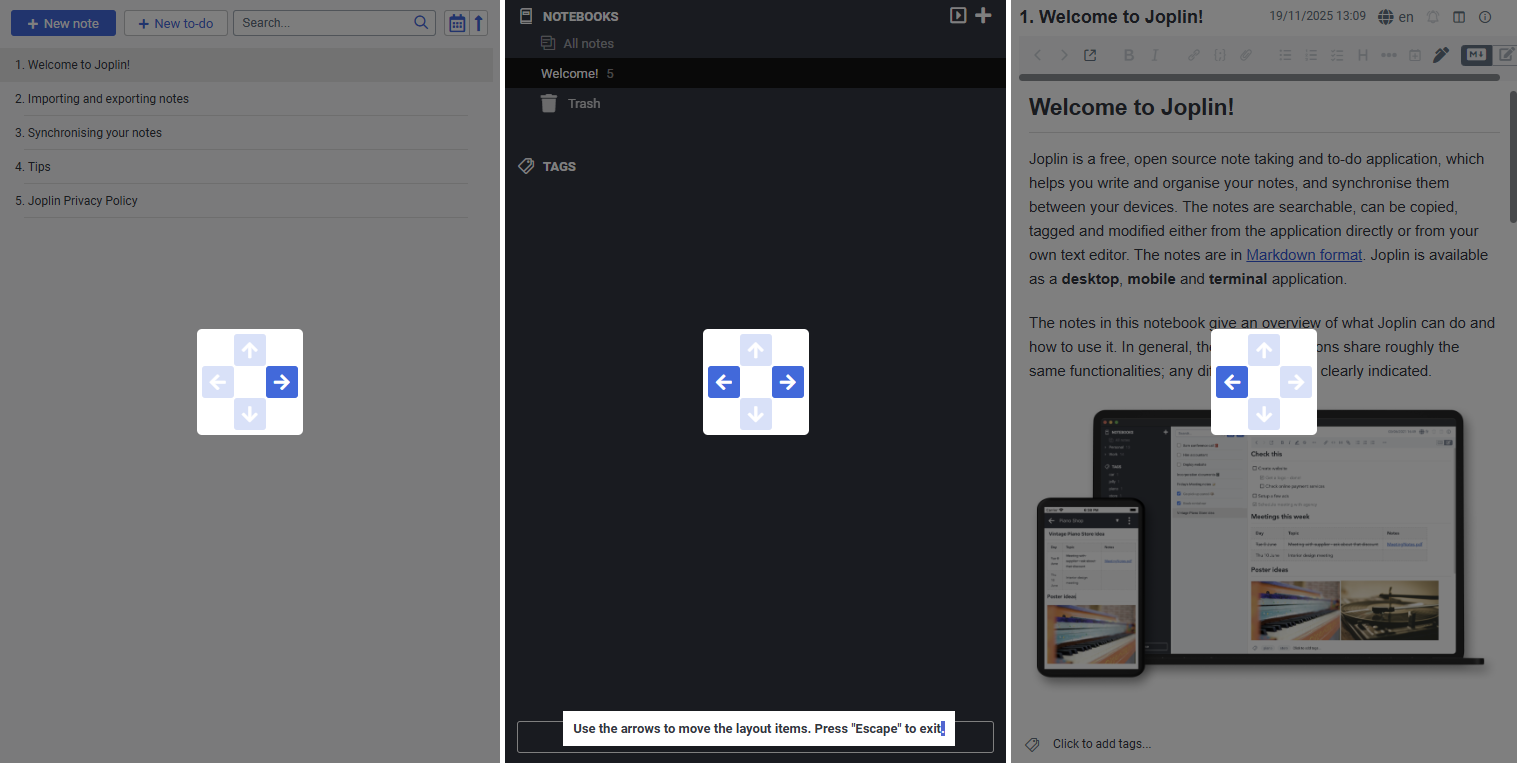Click the horizontal scrollbar under the editor toolbar
1517x763 pixels.
click(1259, 77)
